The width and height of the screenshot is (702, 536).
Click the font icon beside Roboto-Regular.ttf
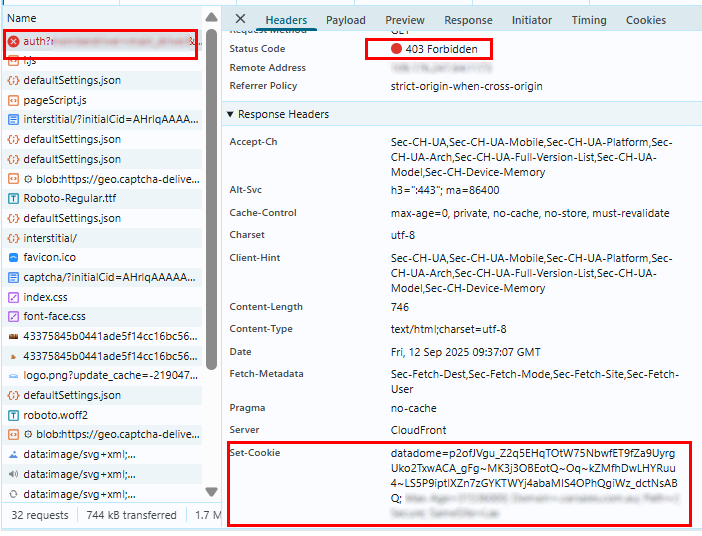pyautogui.click(x=14, y=198)
